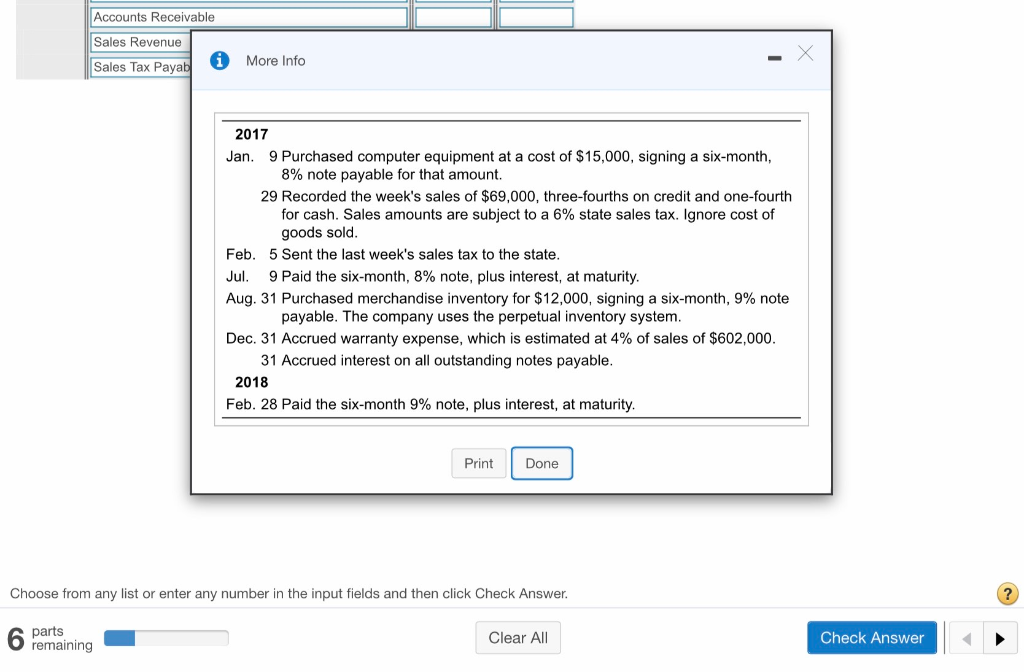
Task: Minimize the More Info window
Action: click(x=774, y=58)
